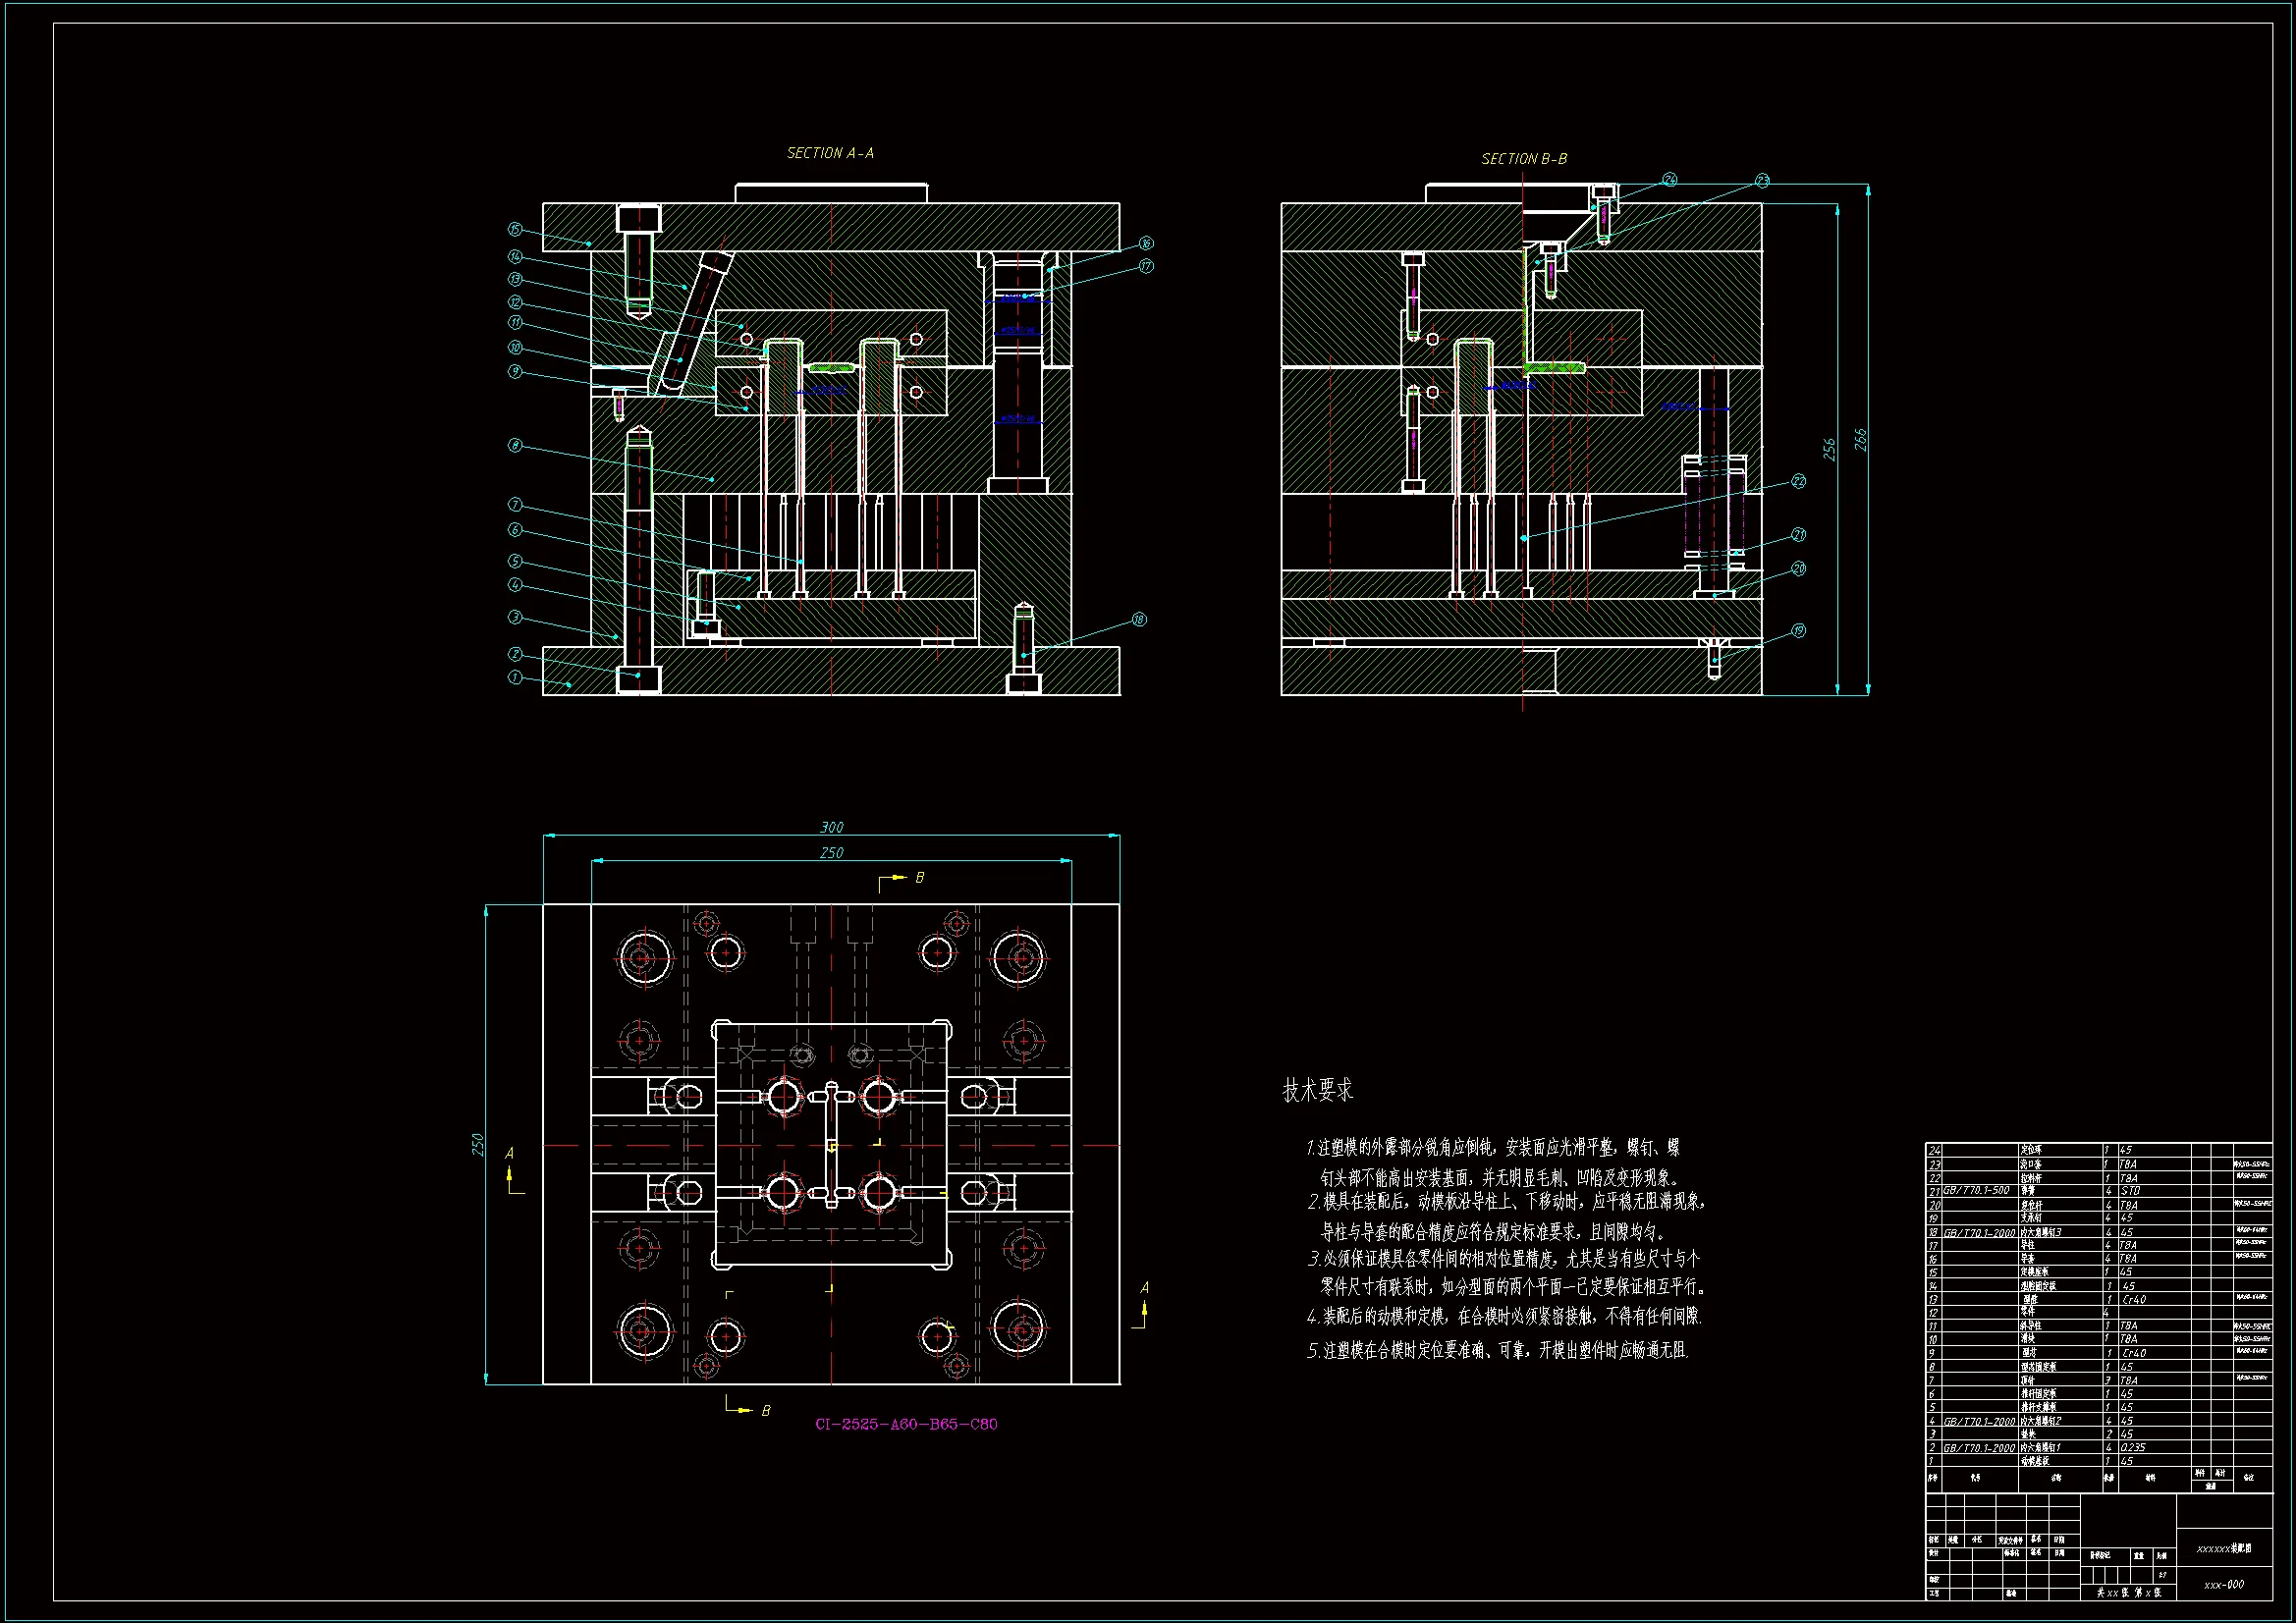Image resolution: width=2296 pixels, height=1623 pixels.
Task: Select balloon 18 beside Section A-A
Action: tap(1139, 620)
